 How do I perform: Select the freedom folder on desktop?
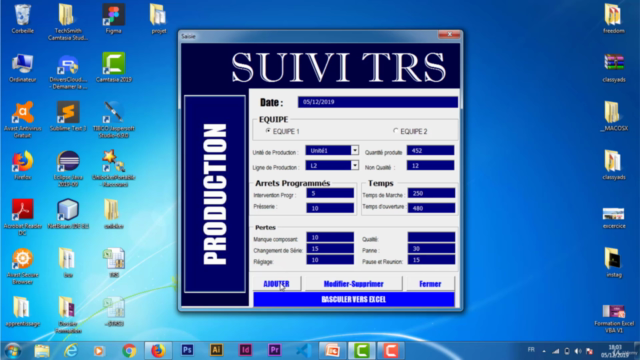613,19
